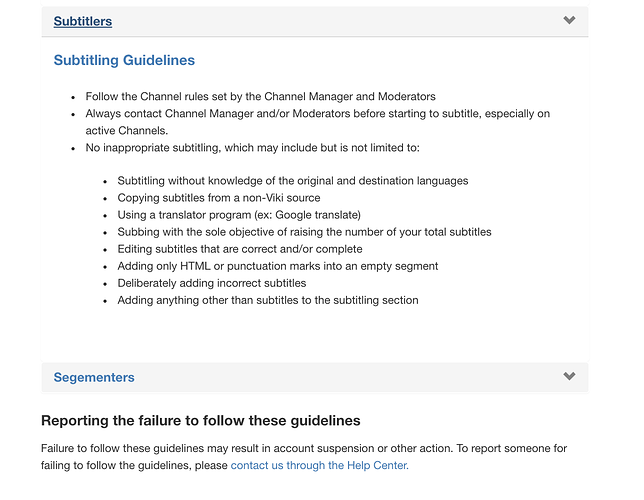Collapse the Subtitlers section chevron arrow
Image resolution: width=644 pixels, height=500 pixels.
[x=569, y=20]
